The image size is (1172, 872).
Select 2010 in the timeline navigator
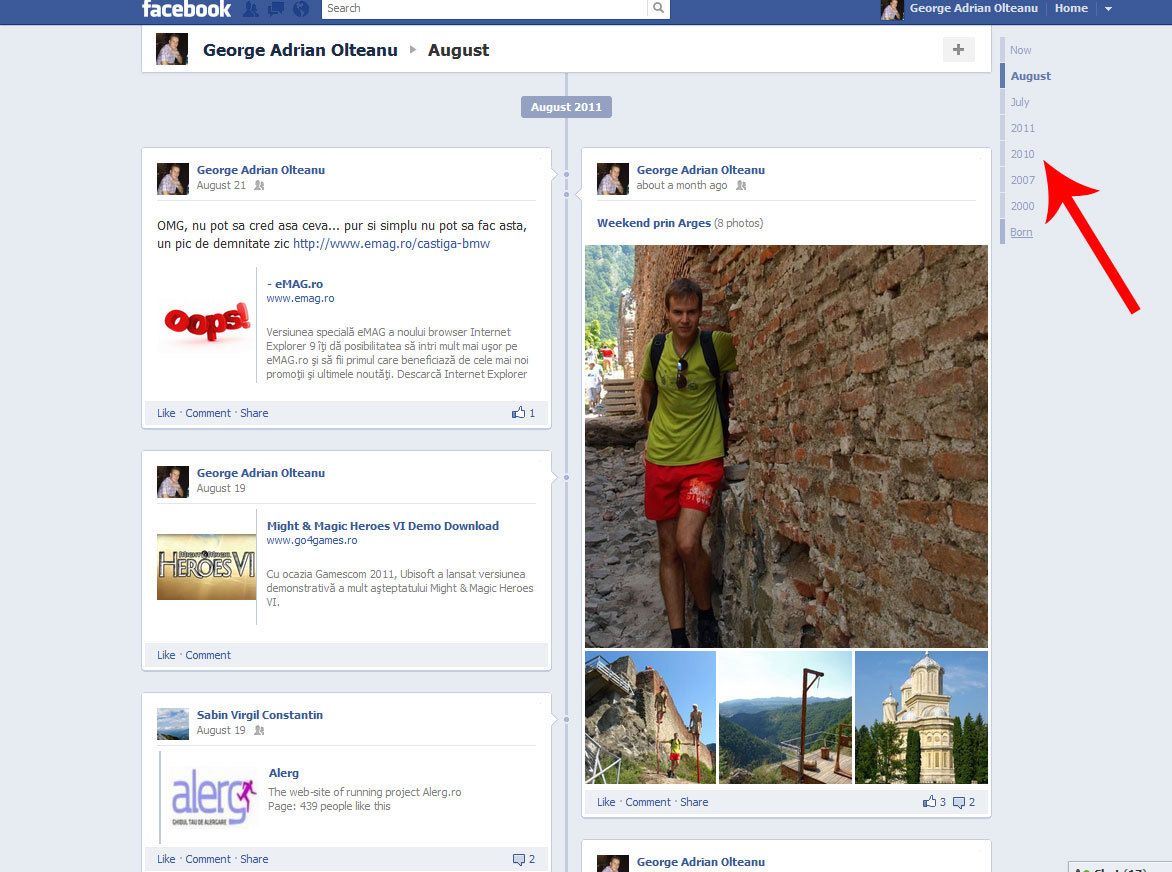(x=1023, y=154)
